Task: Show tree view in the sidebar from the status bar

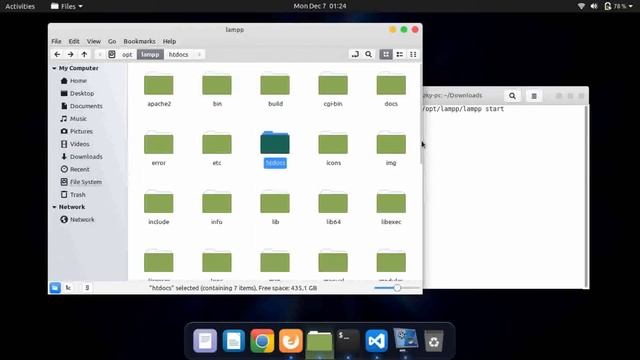Action: (x=68, y=288)
